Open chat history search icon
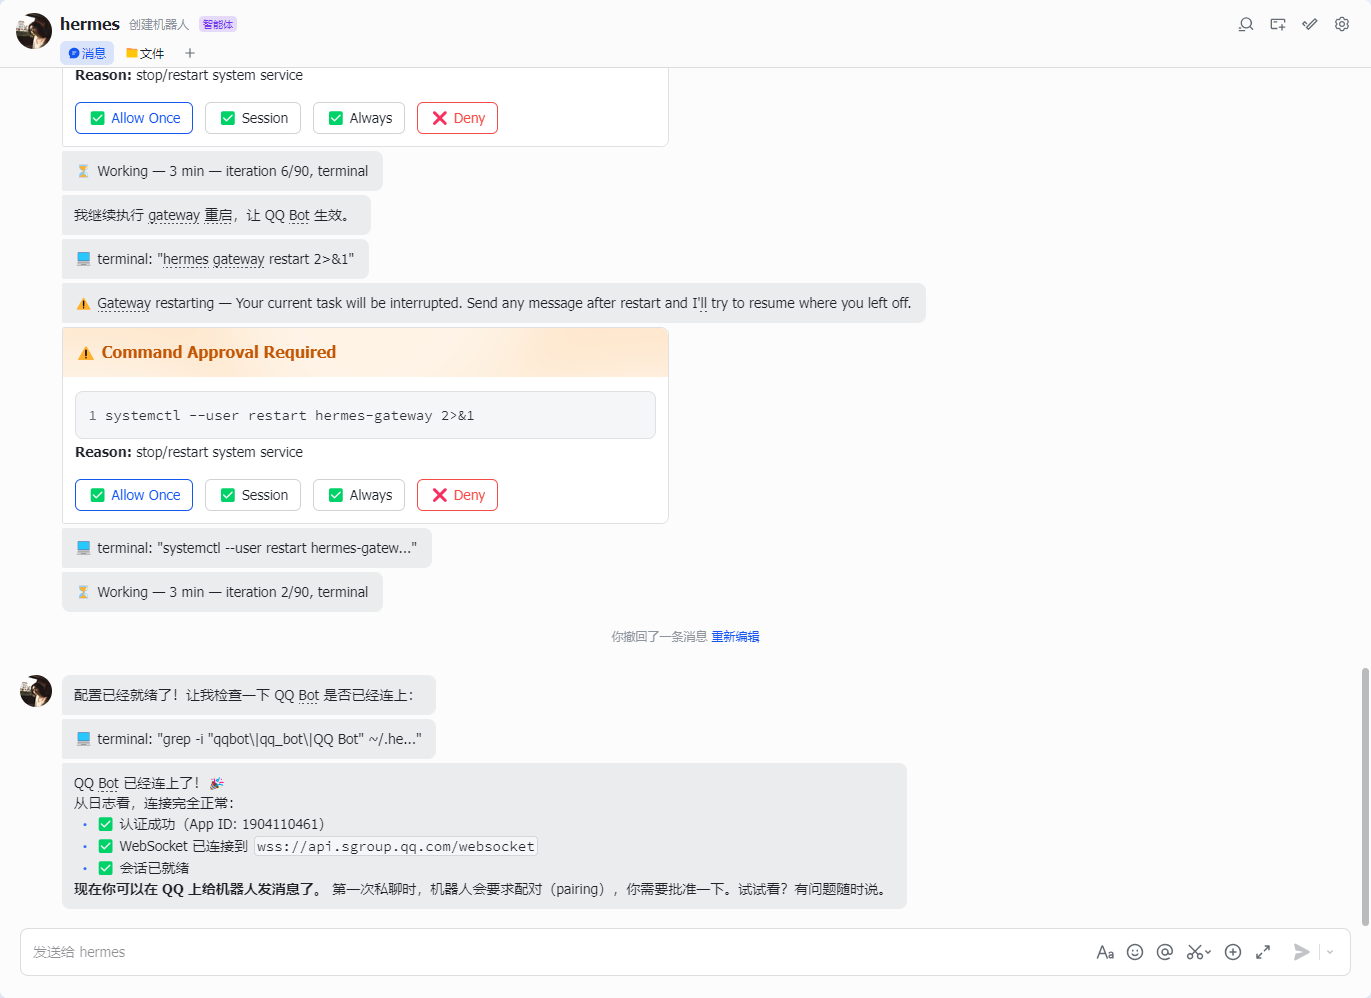Image resolution: width=1371 pixels, height=998 pixels. pyautogui.click(x=1246, y=24)
